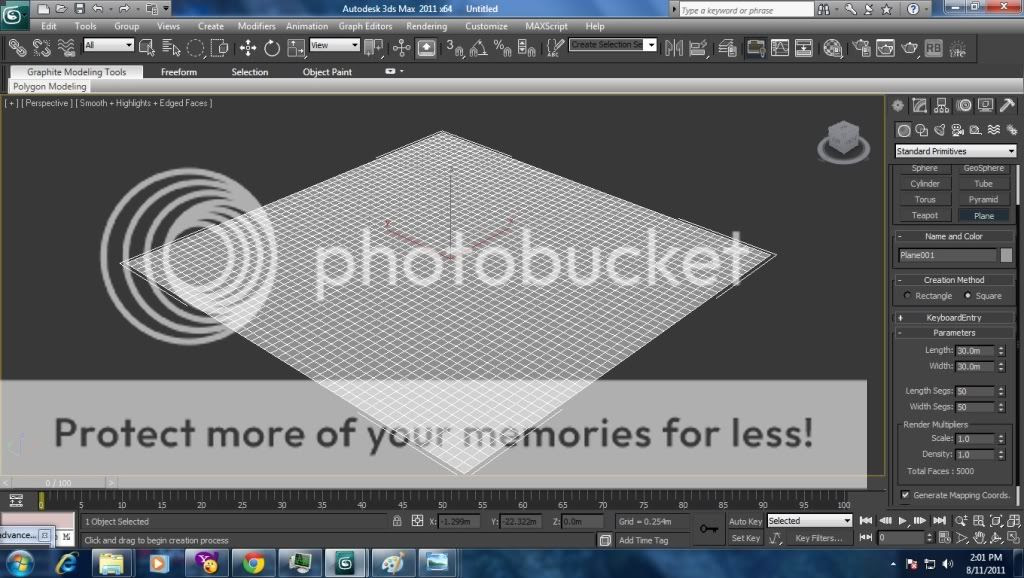
Task: Click the Render Production teapot icon
Action: [x=909, y=48]
